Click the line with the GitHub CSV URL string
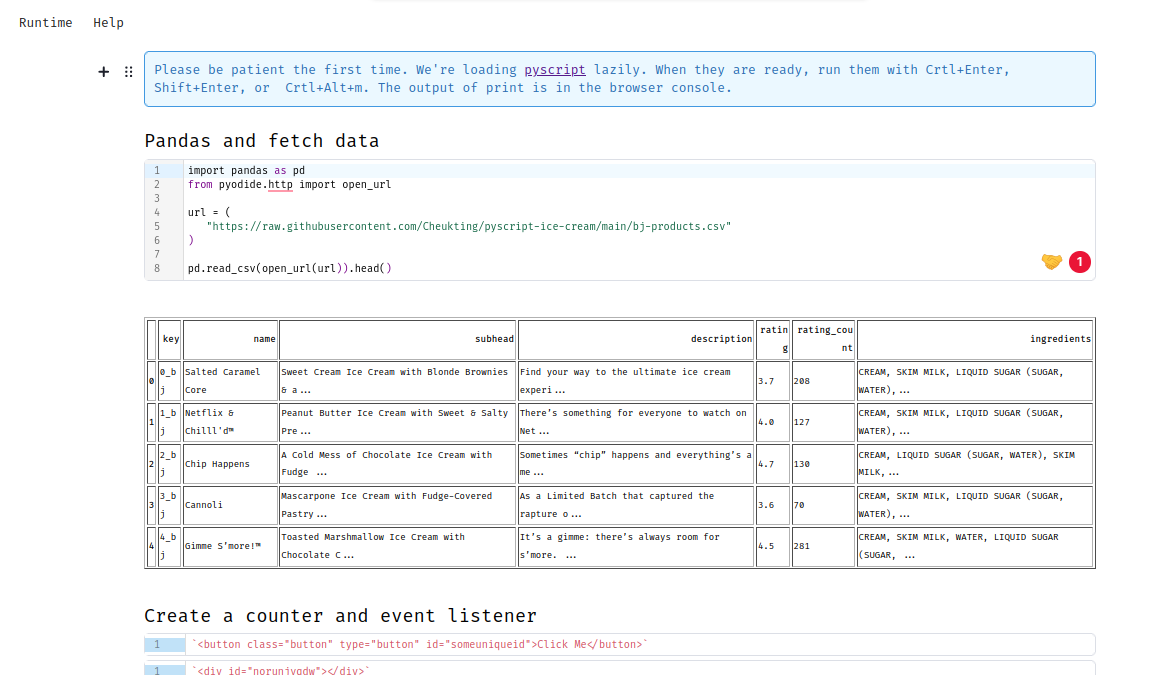The width and height of the screenshot is (1170, 675). point(469,226)
